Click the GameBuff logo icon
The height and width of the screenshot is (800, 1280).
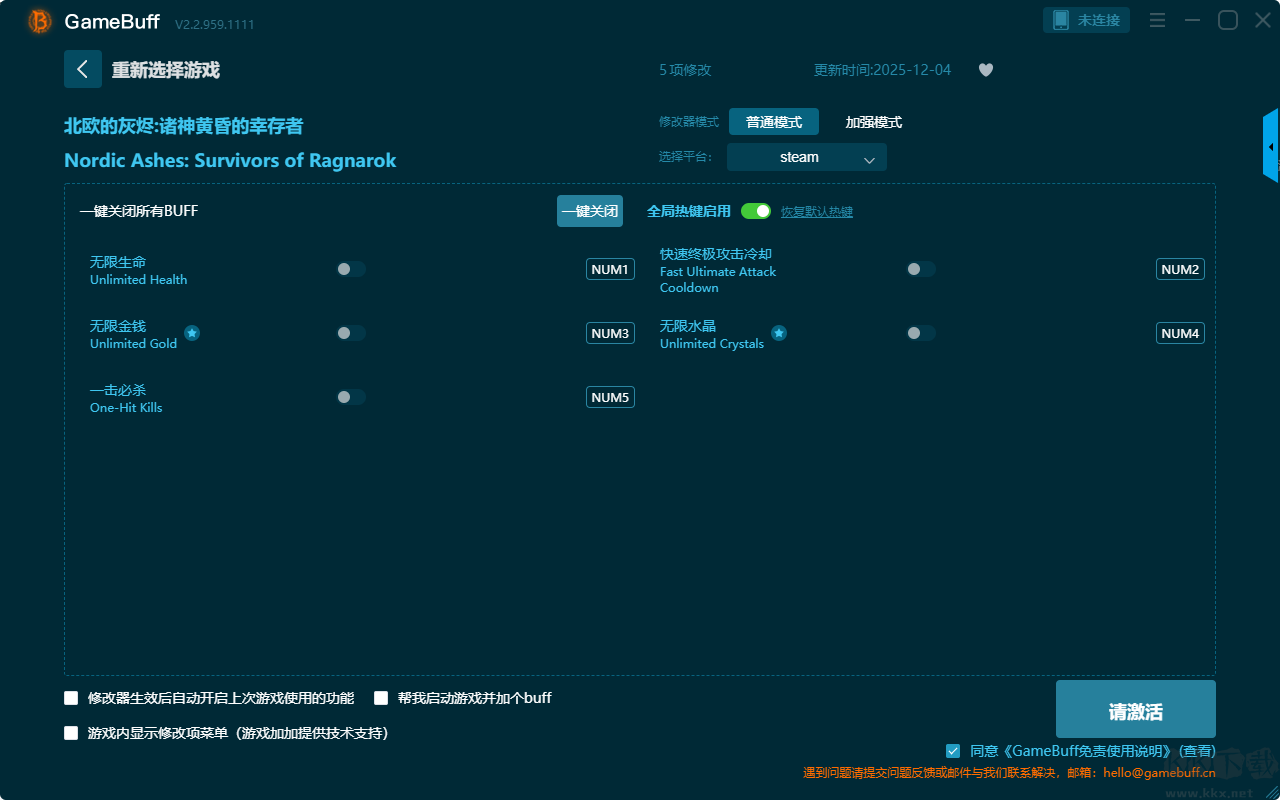40,21
